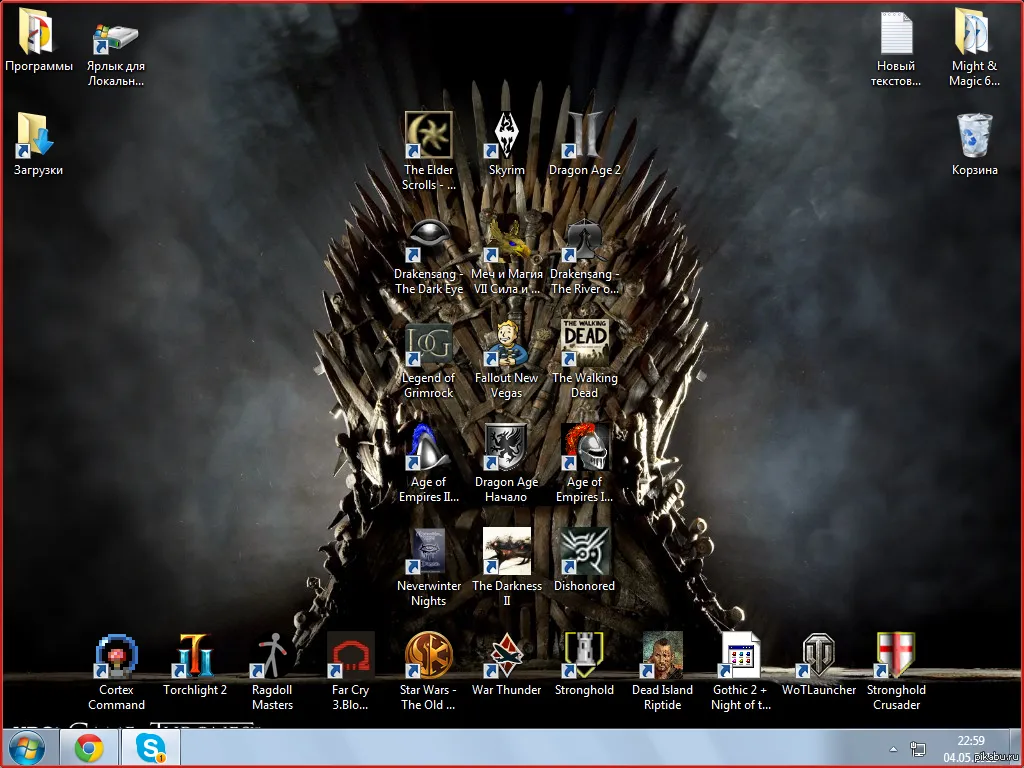This screenshot has height=768, width=1024.
Task: Select The Darkness II icon
Action: tap(506, 551)
